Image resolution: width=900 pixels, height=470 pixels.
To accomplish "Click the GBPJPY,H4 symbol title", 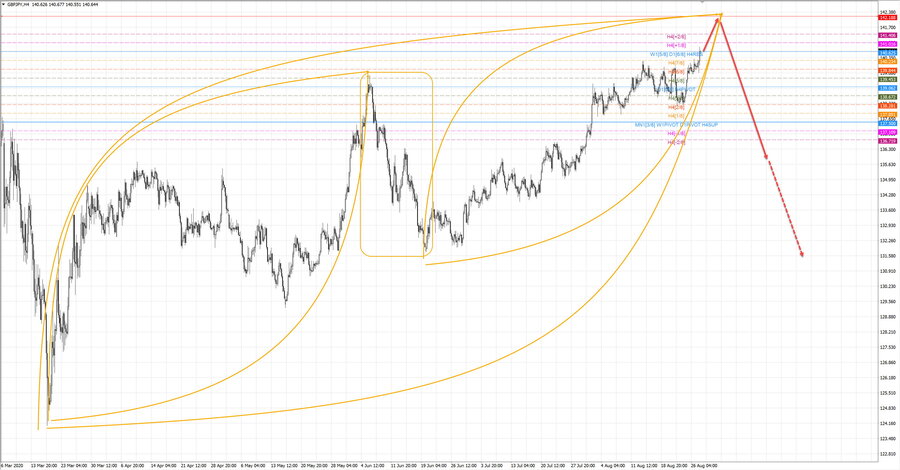I will (x=19, y=5).
